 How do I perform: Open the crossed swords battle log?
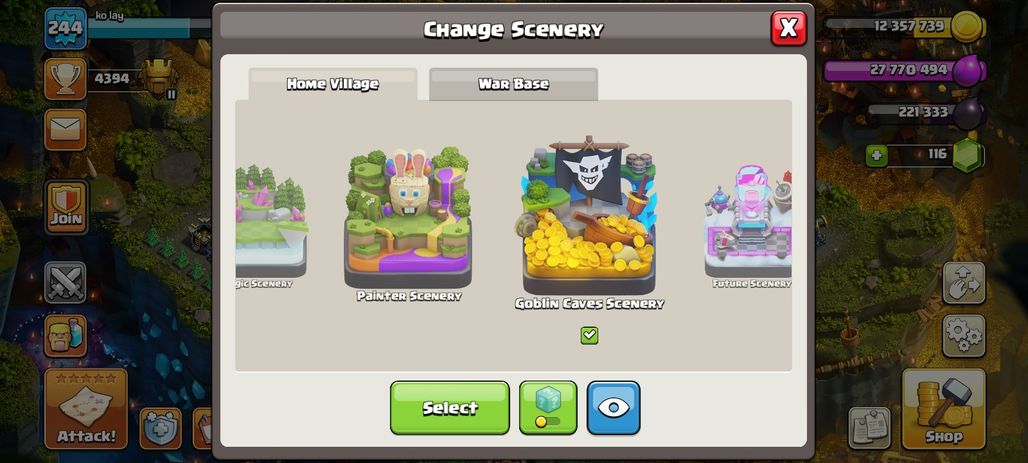pos(66,283)
